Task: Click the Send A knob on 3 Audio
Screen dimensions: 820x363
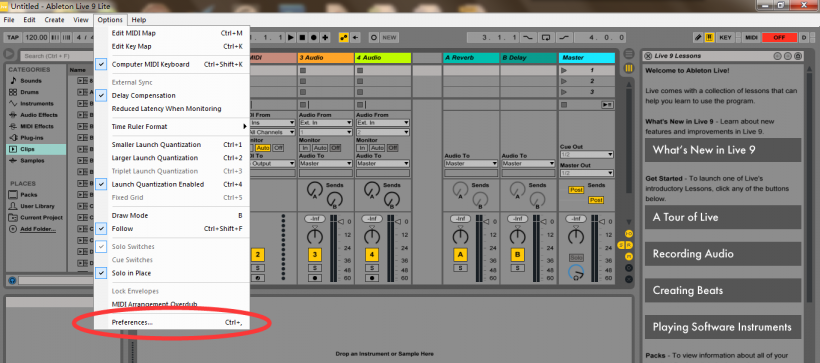Action: 315,189
